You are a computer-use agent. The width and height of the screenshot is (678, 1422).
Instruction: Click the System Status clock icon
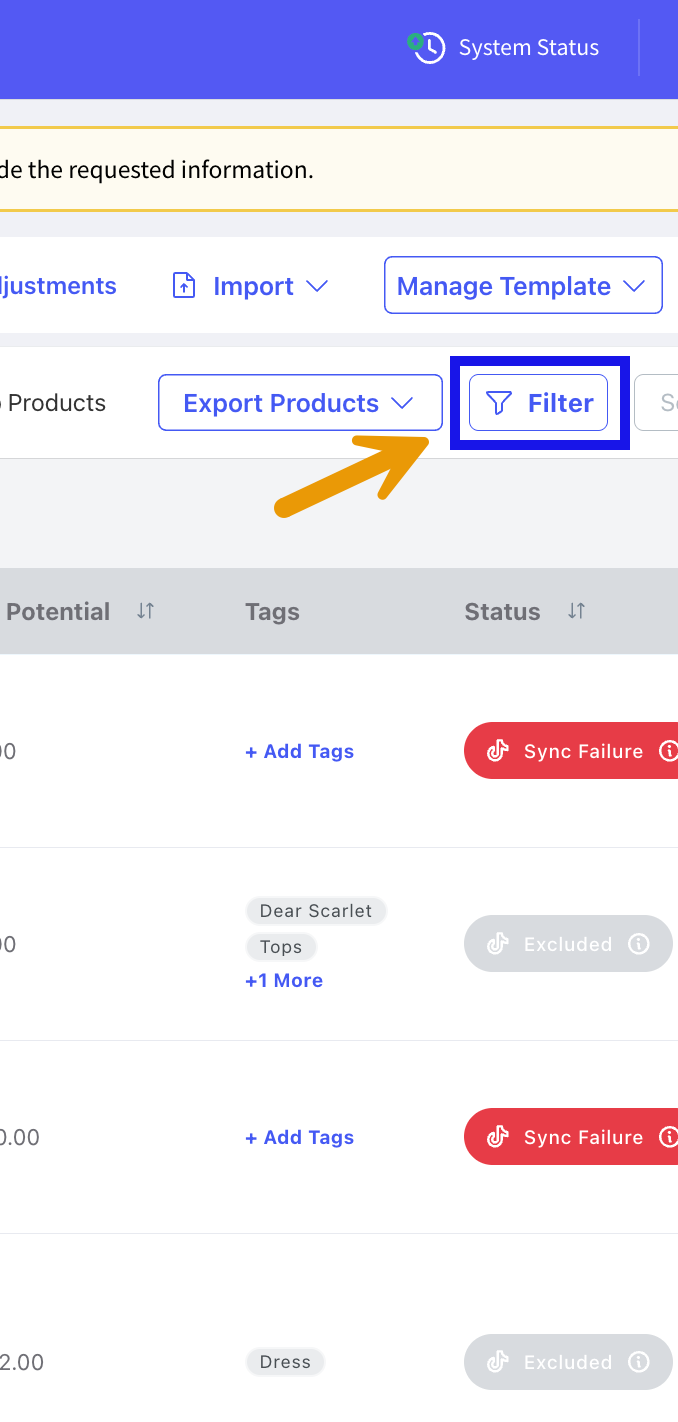[427, 47]
